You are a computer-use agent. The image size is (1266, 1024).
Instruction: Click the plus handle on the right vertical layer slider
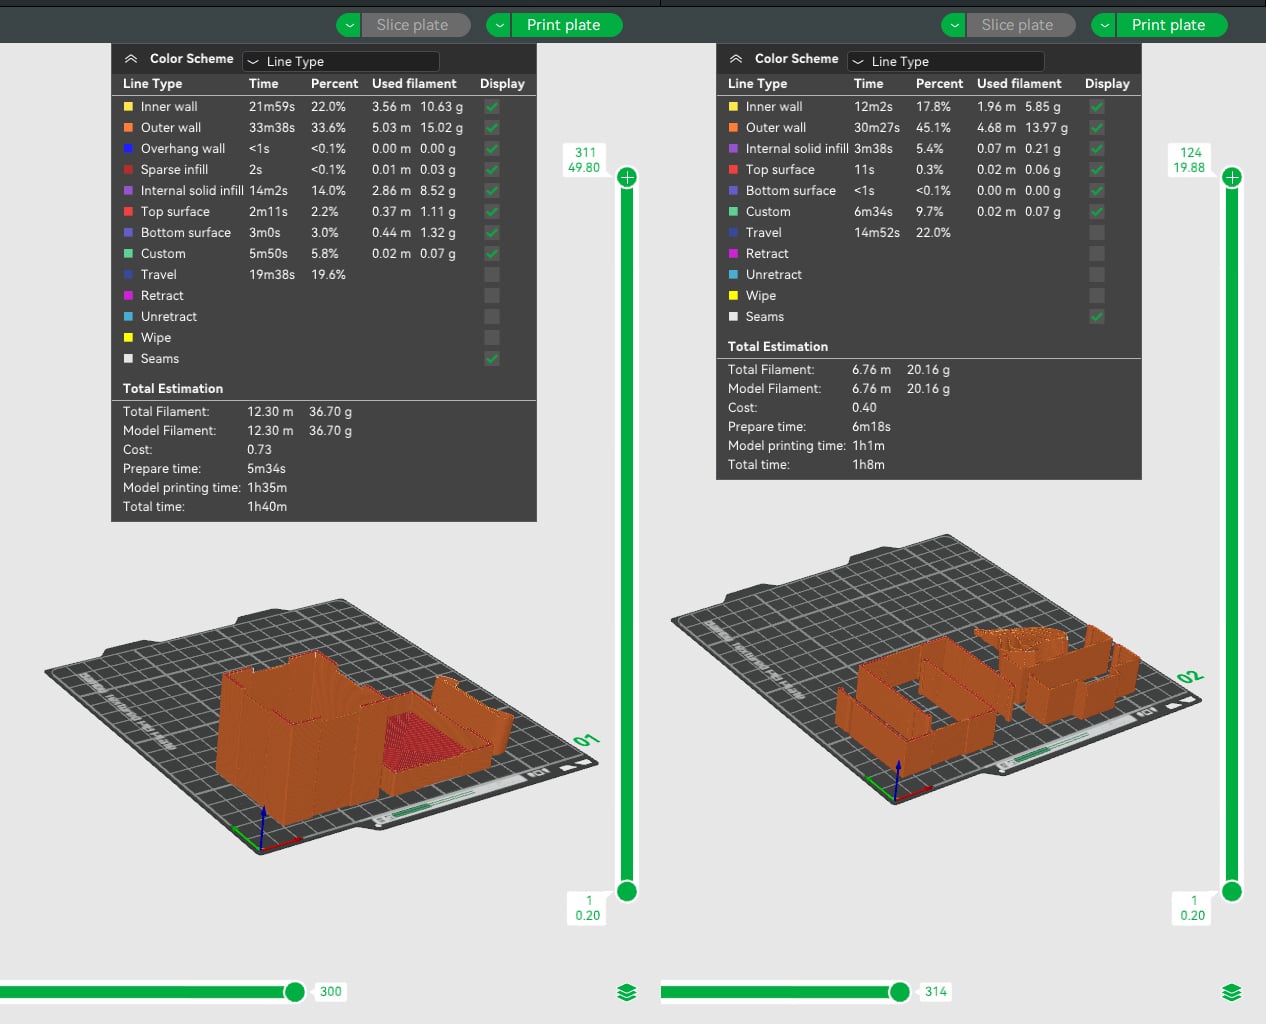(1232, 177)
